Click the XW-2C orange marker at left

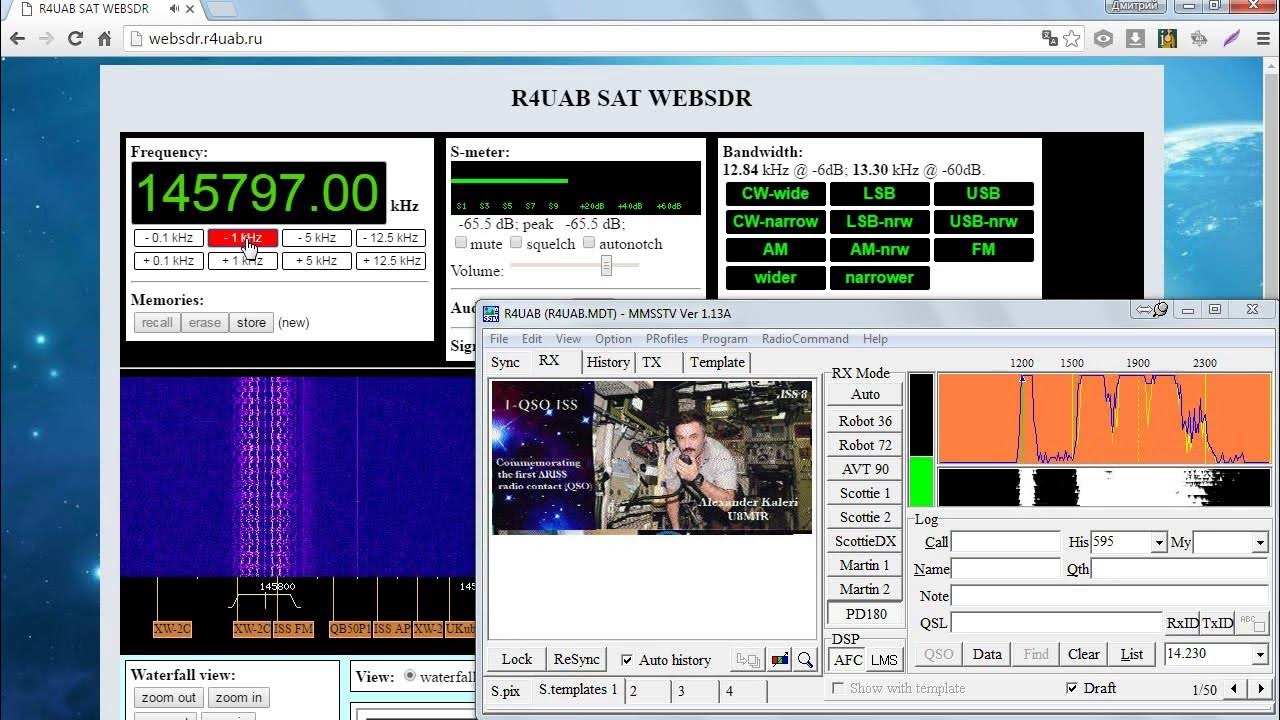[x=172, y=629]
